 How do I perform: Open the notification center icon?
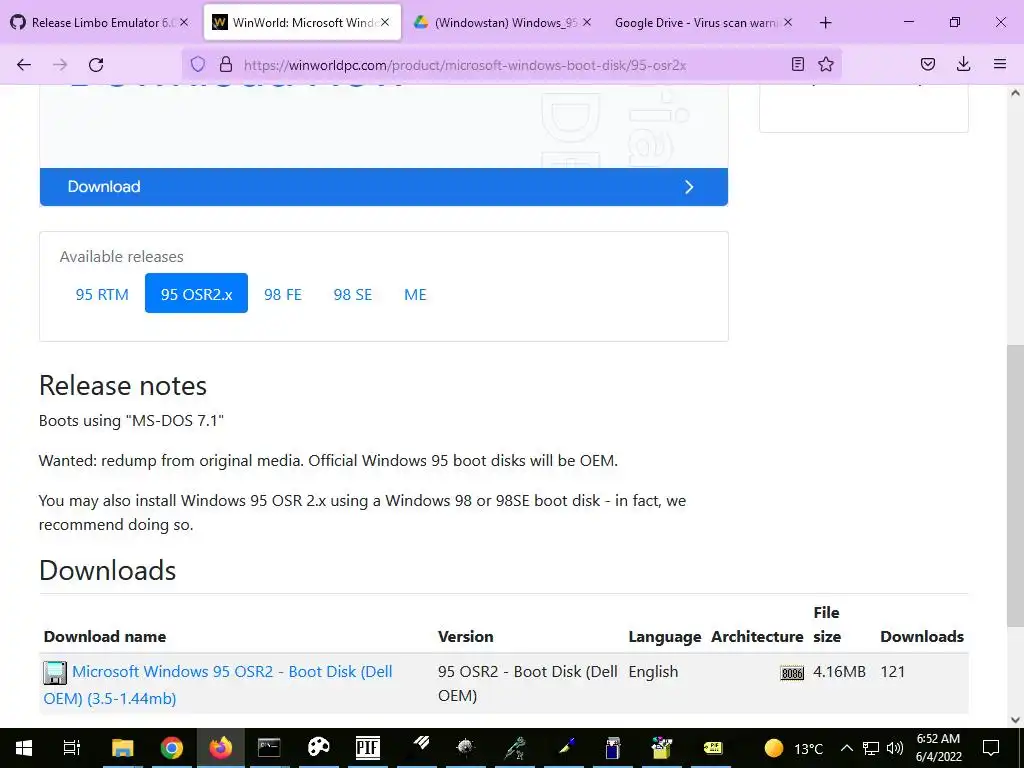point(991,748)
